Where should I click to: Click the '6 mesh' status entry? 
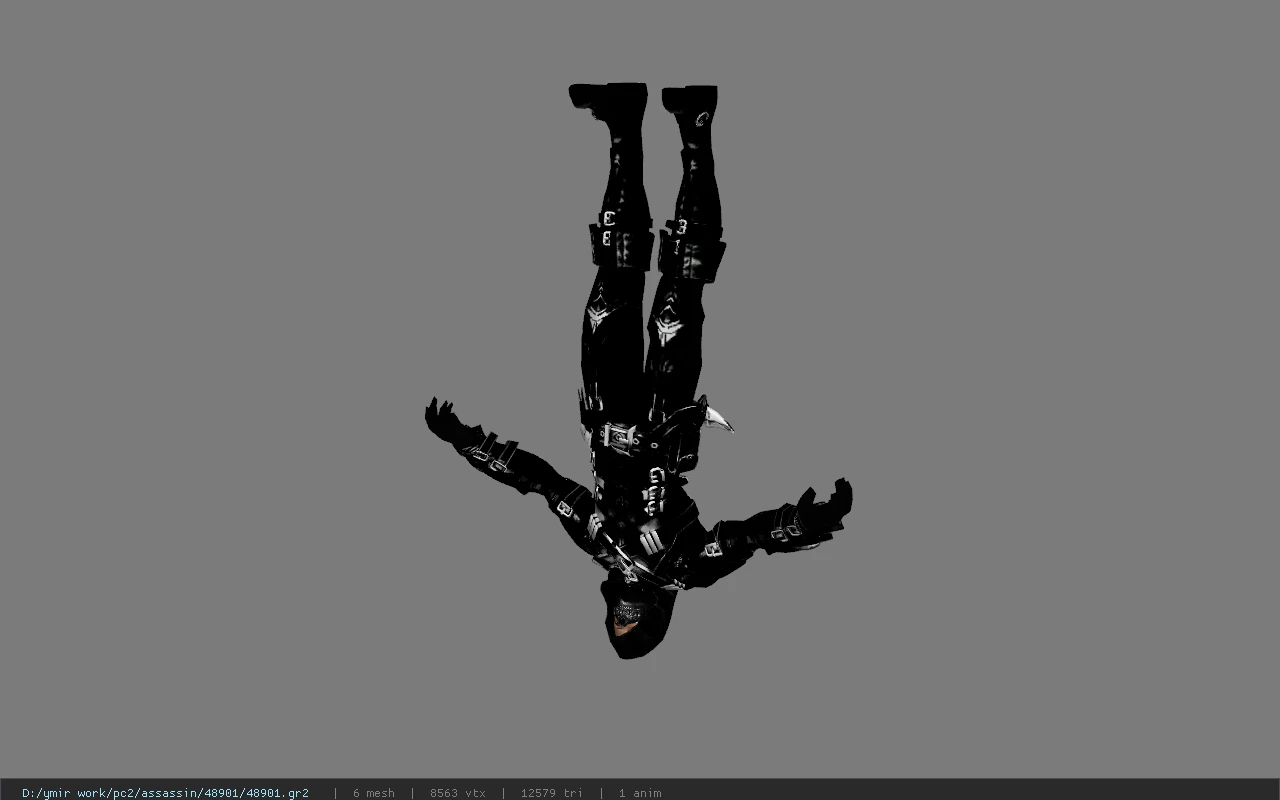pos(373,793)
